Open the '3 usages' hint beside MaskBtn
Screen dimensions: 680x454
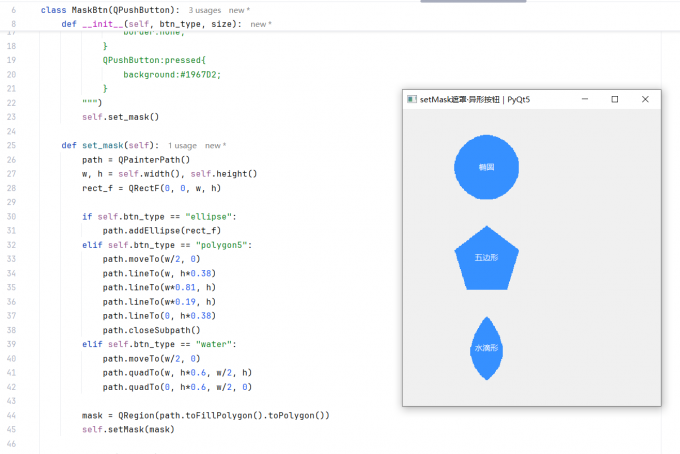[x=205, y=10]
